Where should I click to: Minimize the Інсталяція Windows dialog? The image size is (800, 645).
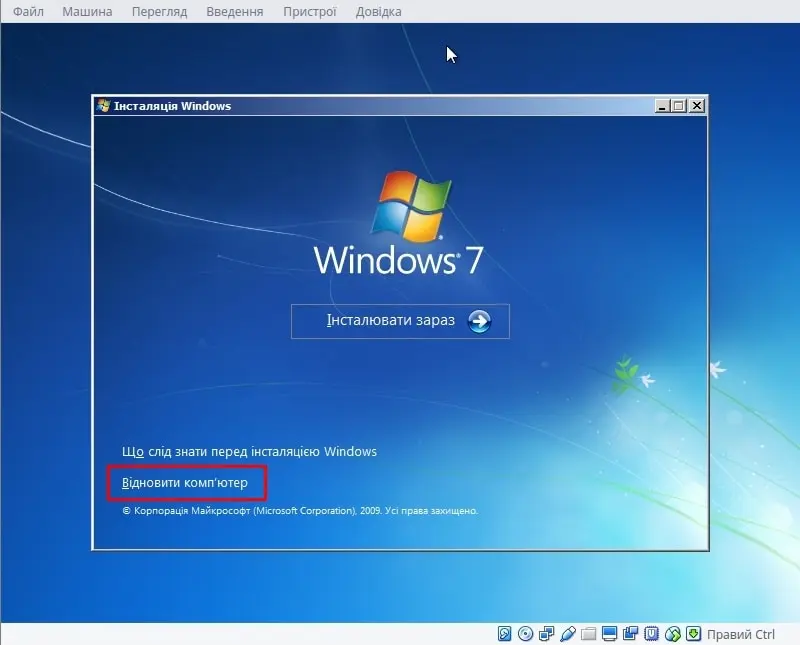[x=662, y=106]
